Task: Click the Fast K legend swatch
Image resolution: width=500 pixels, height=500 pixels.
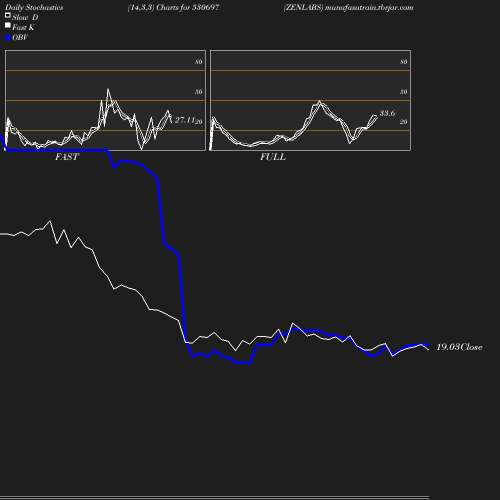Action: [x=8, y=25]
